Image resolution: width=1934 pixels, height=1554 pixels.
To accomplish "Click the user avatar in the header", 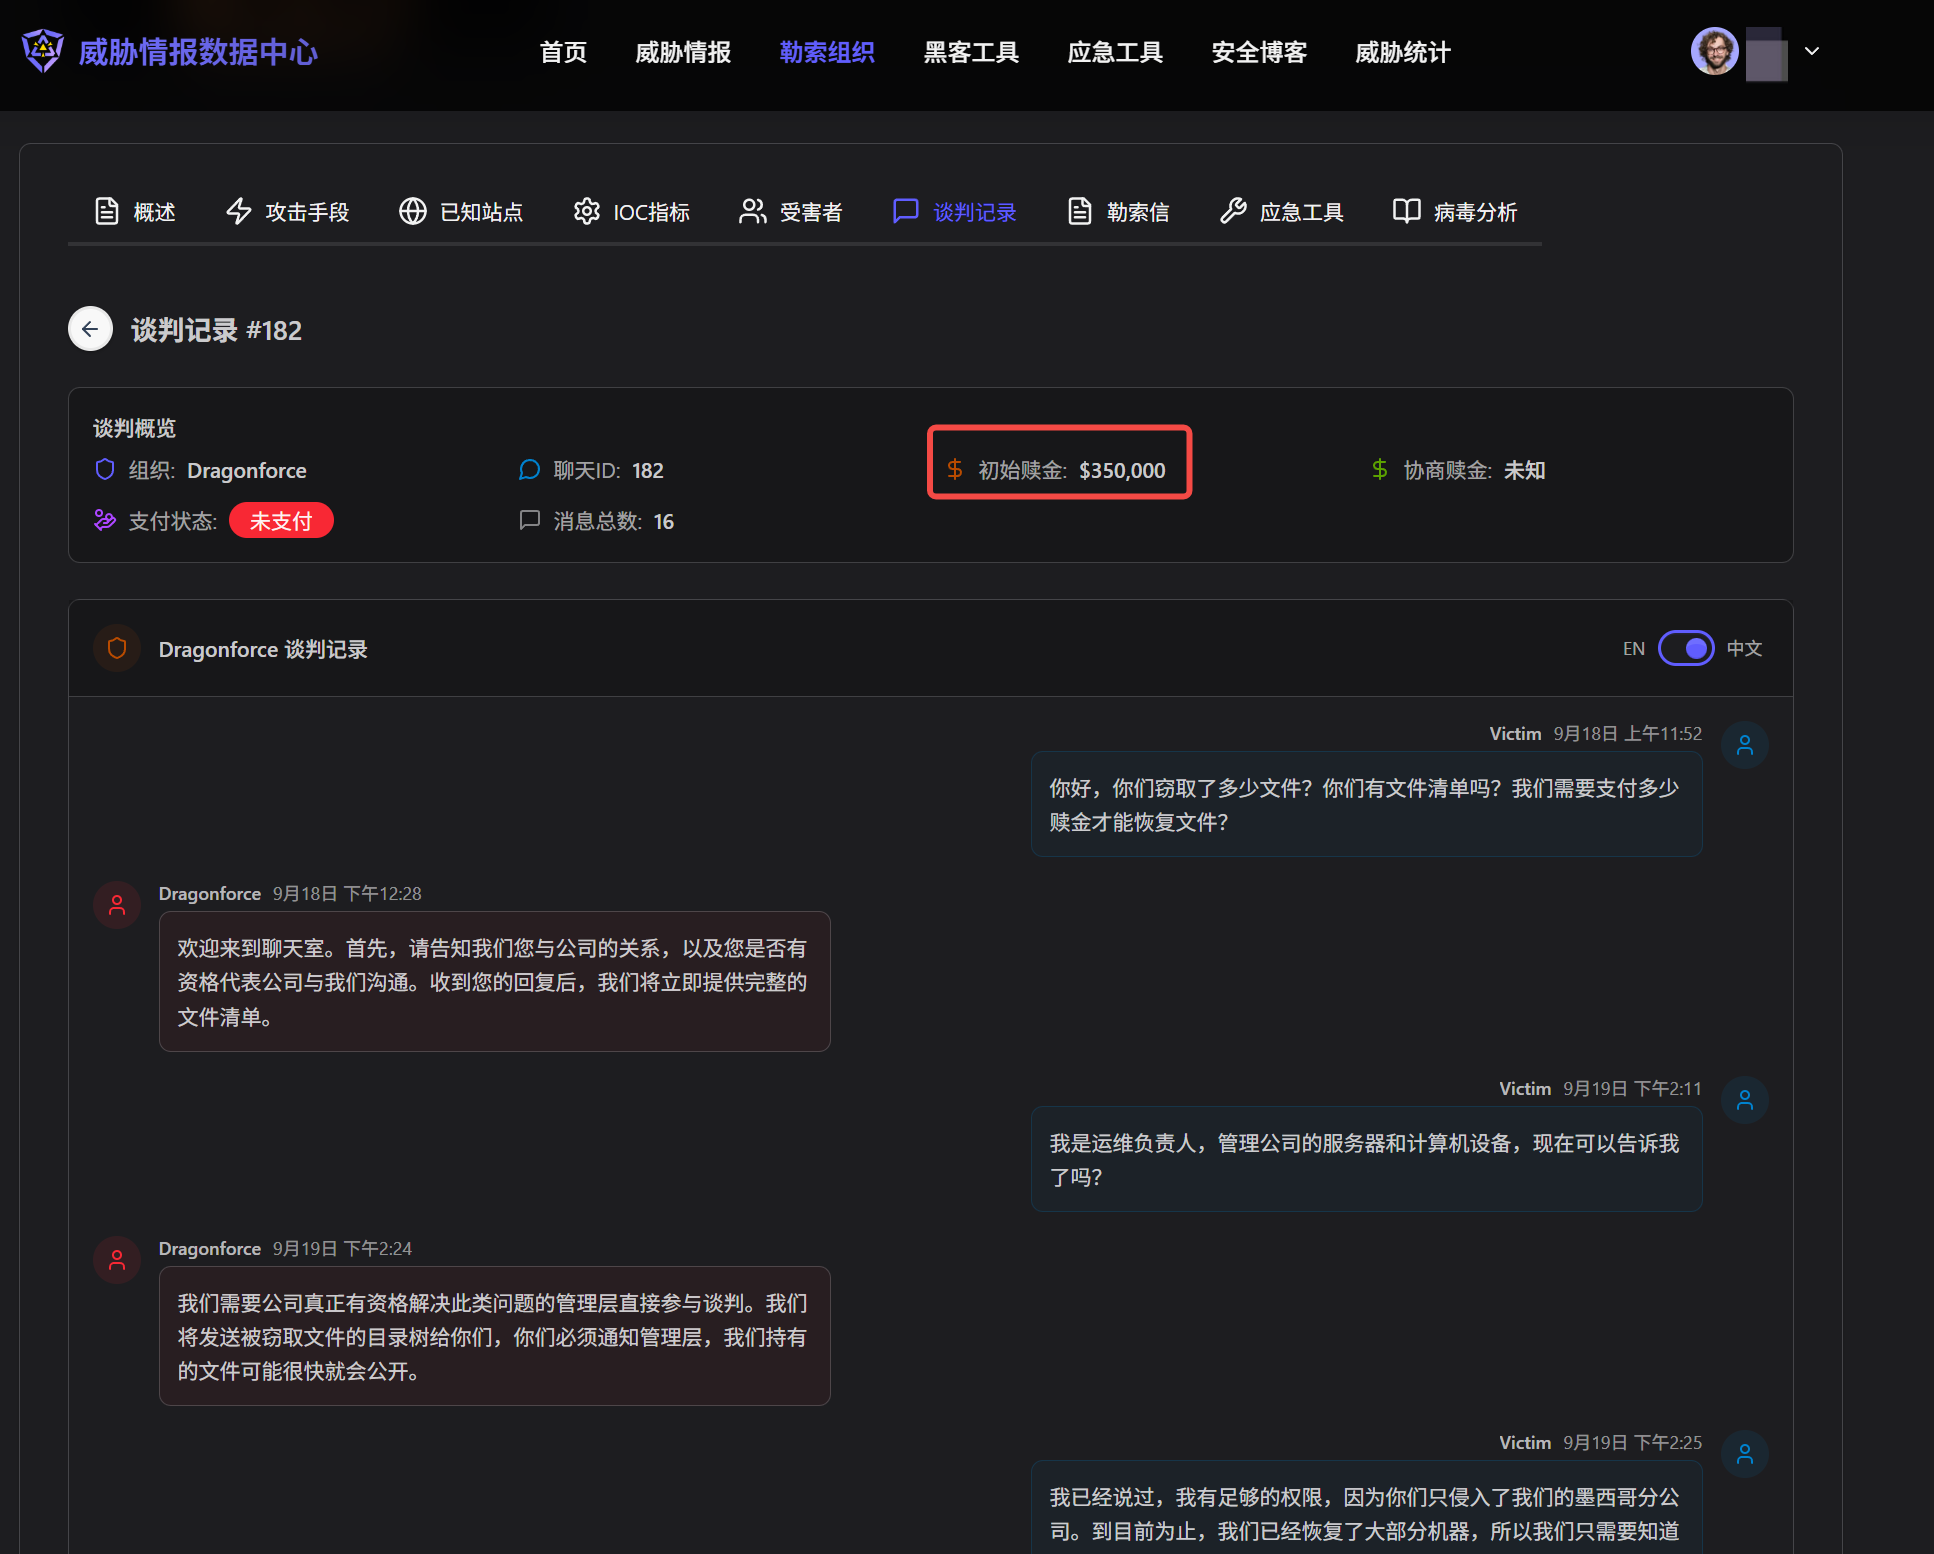I will [x=1714, y=51].
